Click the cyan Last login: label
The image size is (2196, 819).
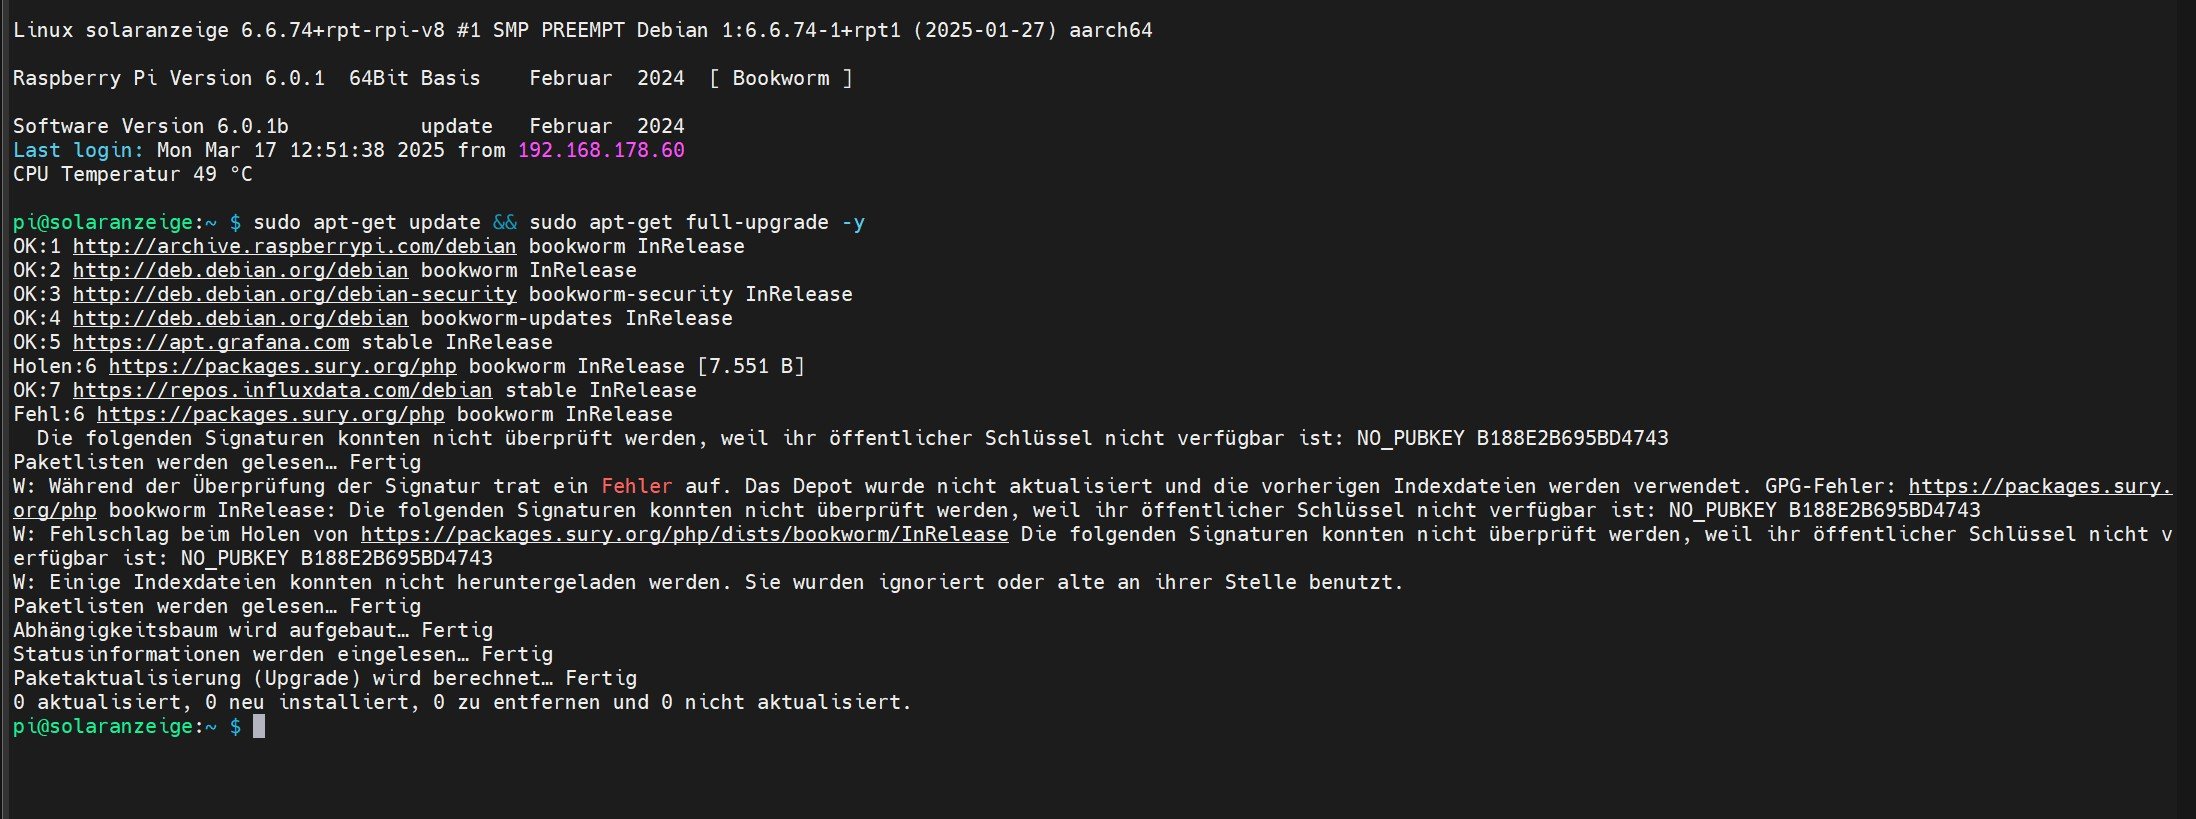pyautogui.click(x=78, y=150)
